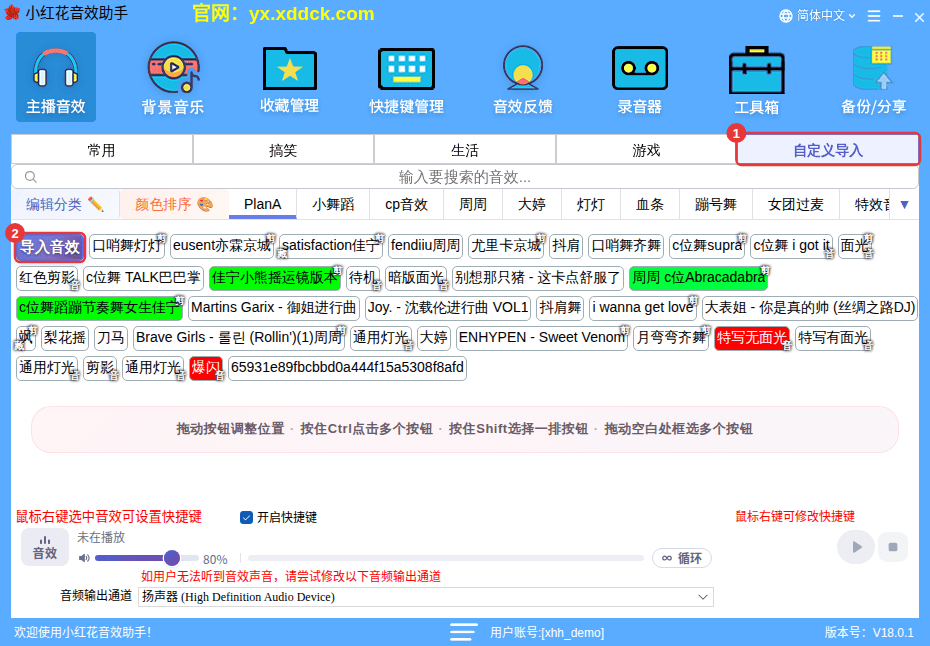Play the 特写无面光 red sound button
Viewport: 930px width, 646px height.
[x=752, y=338]
